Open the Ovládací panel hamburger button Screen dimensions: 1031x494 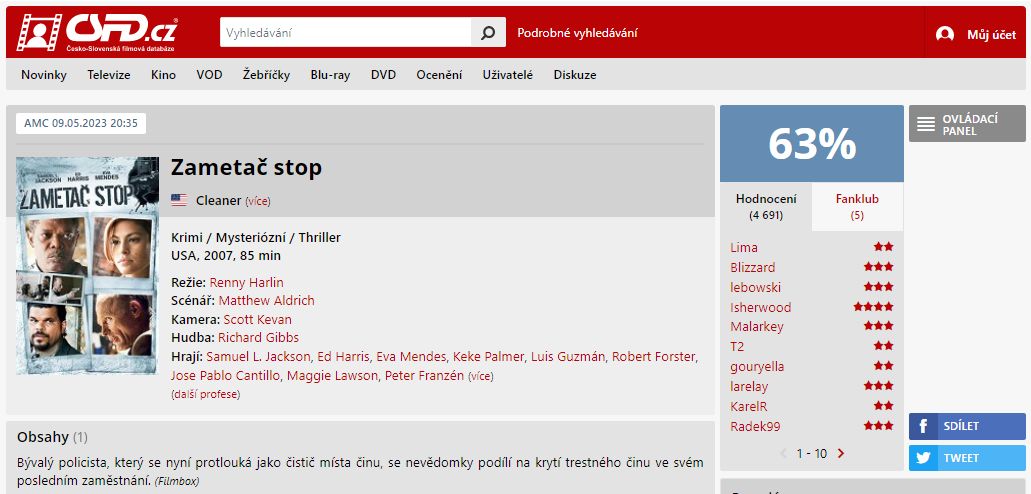tap(967, 124)
